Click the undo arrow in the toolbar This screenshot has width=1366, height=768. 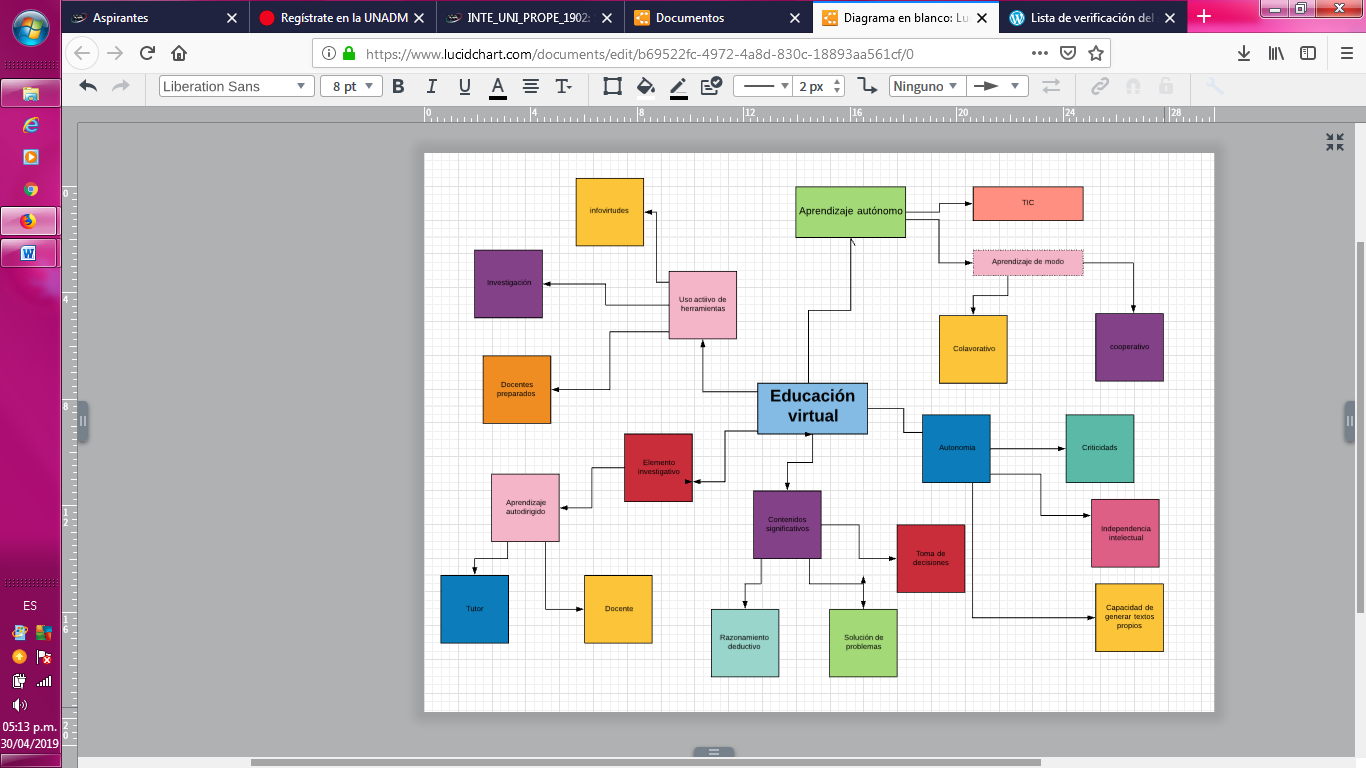pos(88,86)
